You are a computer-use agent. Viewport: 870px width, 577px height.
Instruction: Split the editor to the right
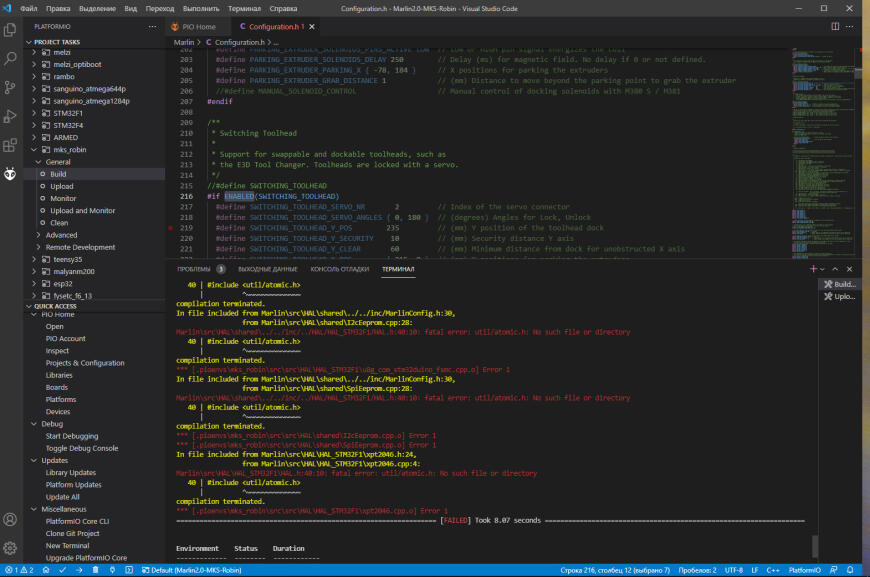(835, 27)
